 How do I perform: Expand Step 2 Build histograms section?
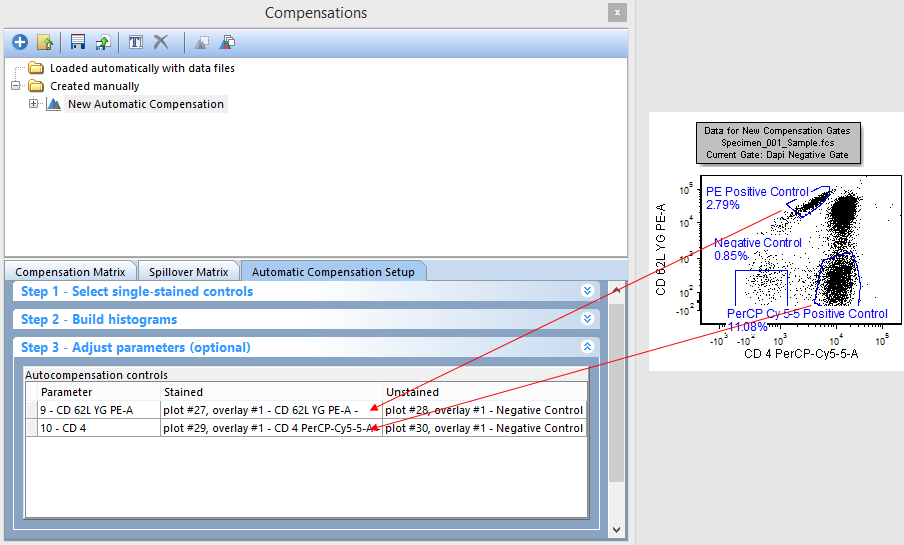[x=587, y=319]
